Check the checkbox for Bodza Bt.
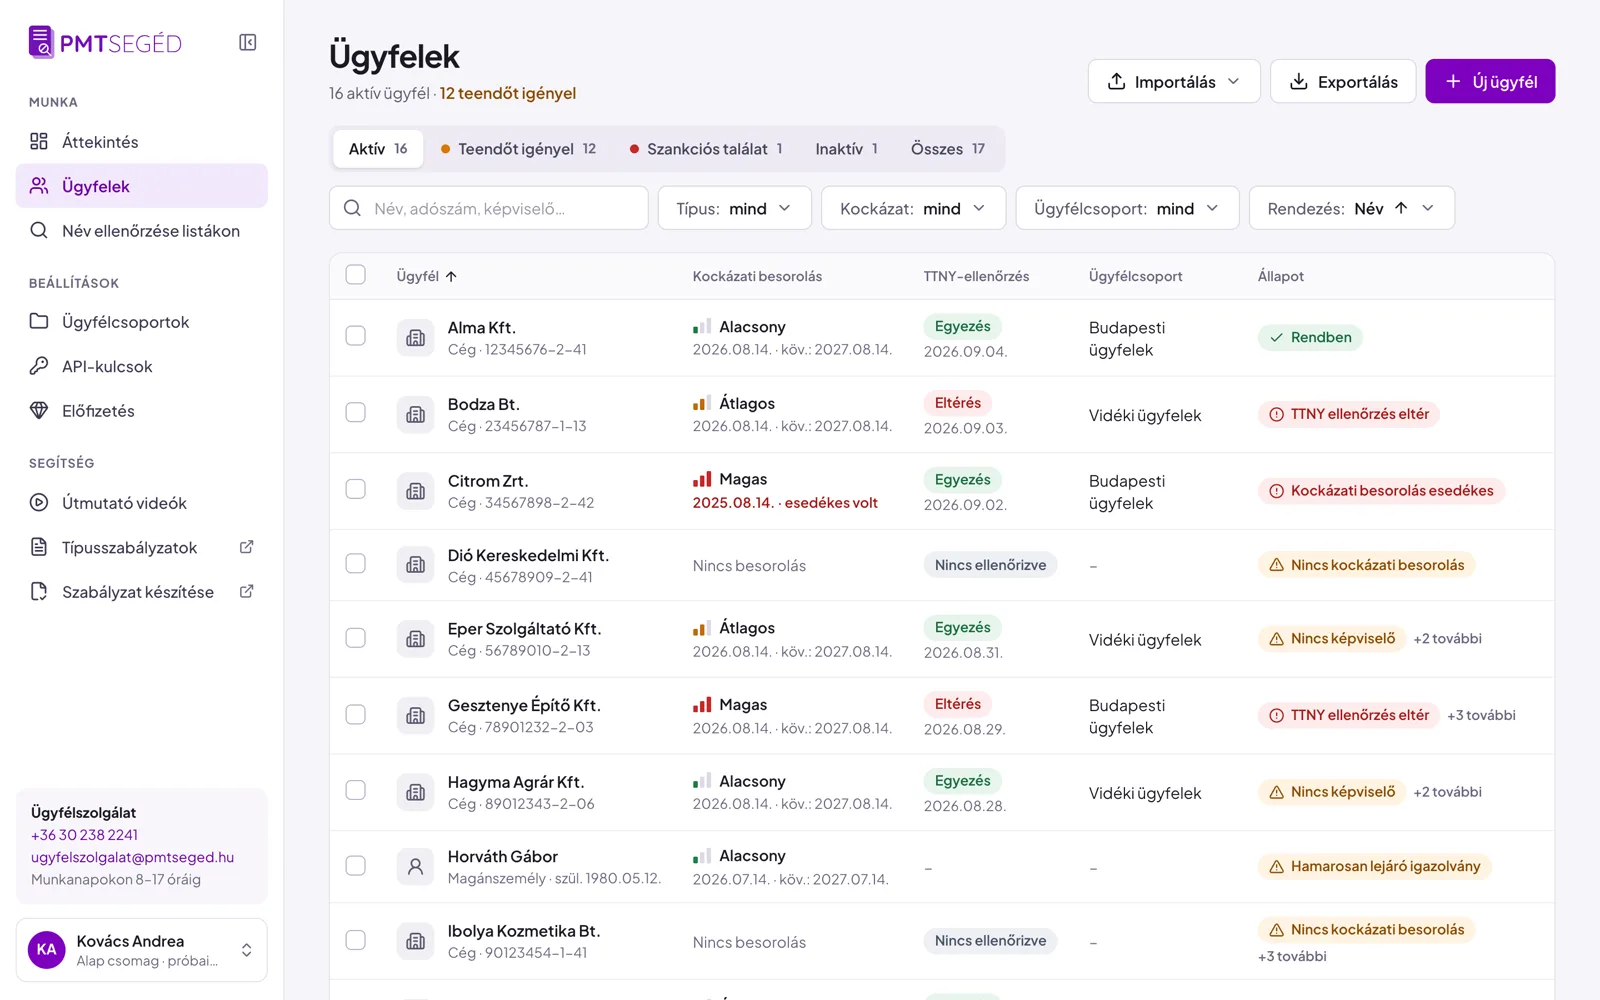The width and height of the screenshot is (1600, 1000). click(x=355, y=412)
